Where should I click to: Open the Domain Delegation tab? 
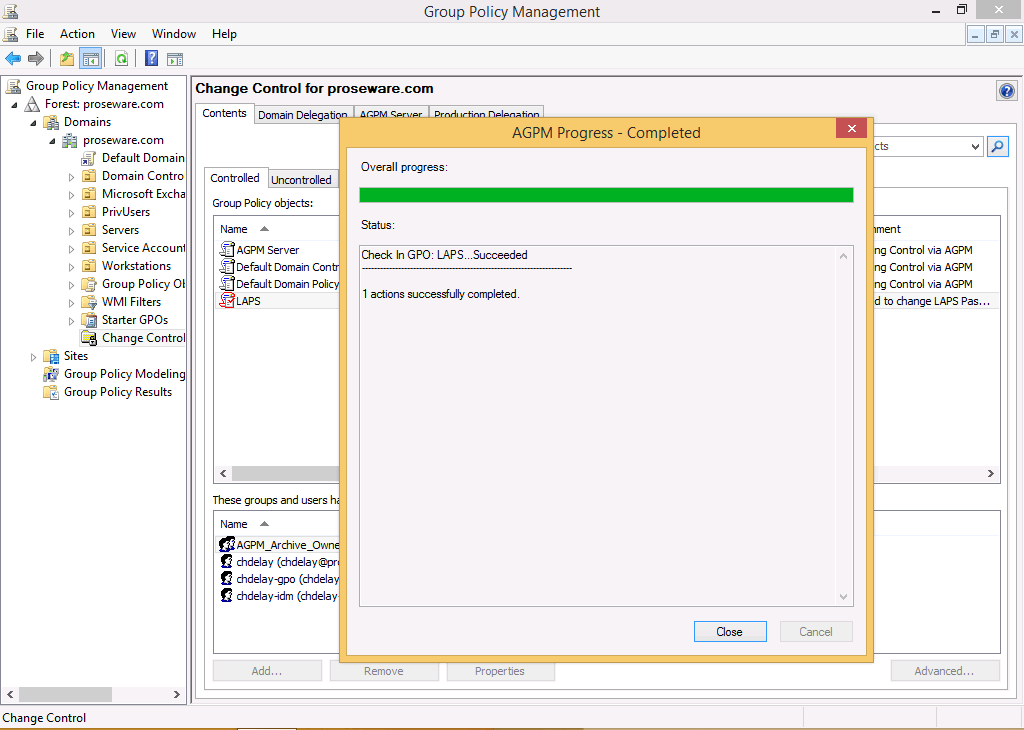[302, 115]
